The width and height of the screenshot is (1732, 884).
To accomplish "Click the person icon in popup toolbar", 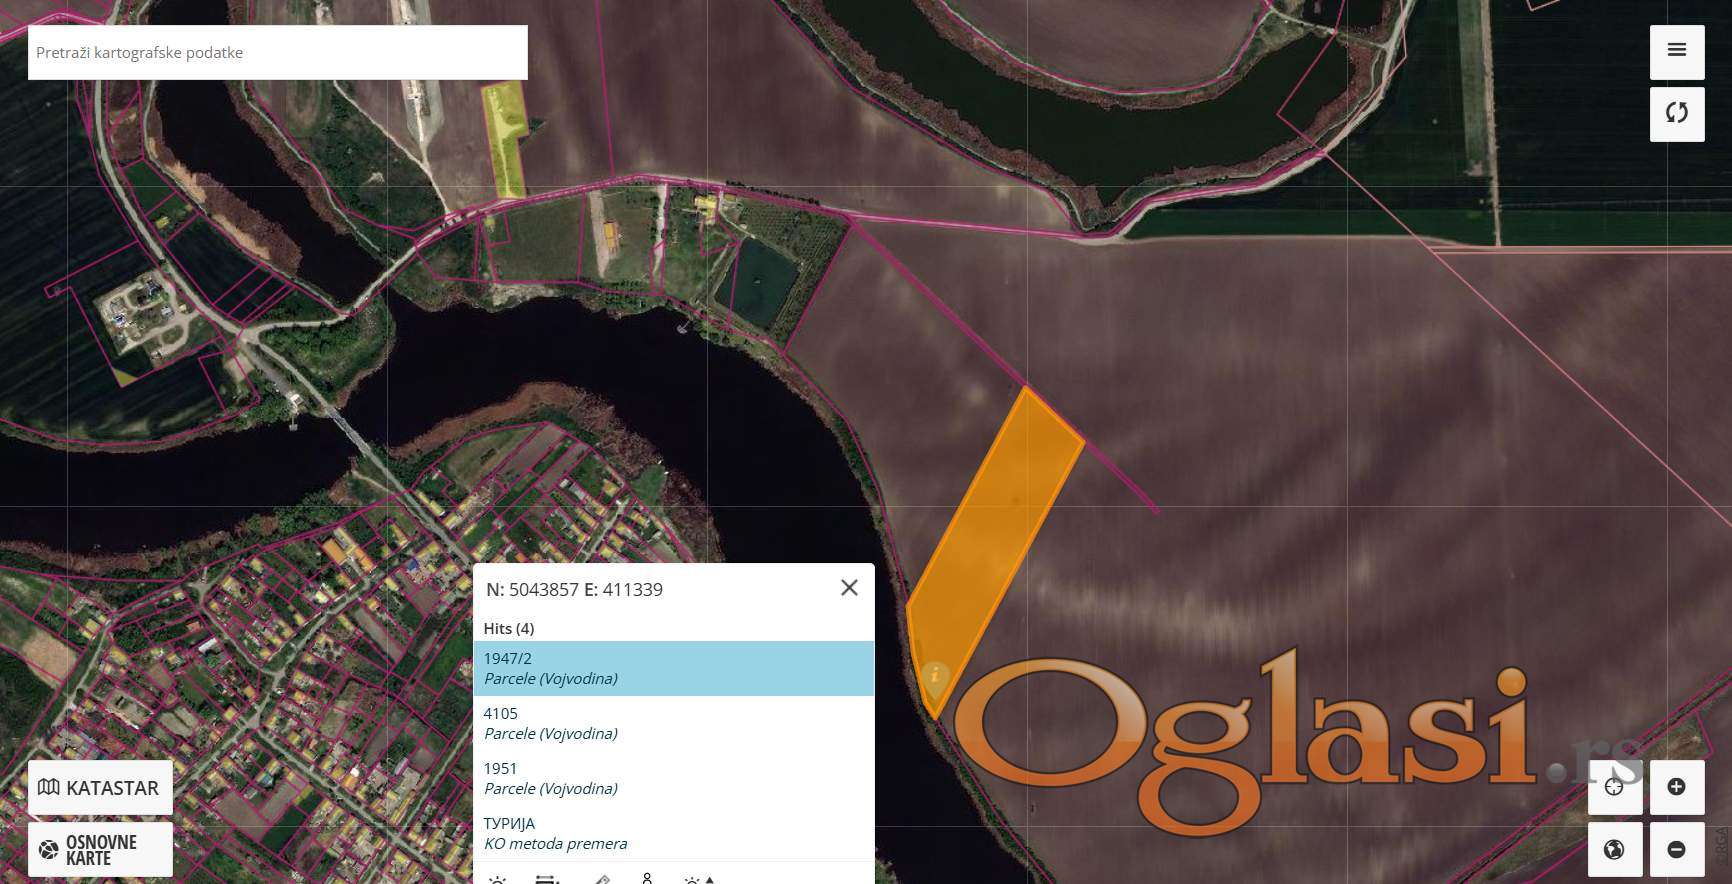I will [647, 878].
